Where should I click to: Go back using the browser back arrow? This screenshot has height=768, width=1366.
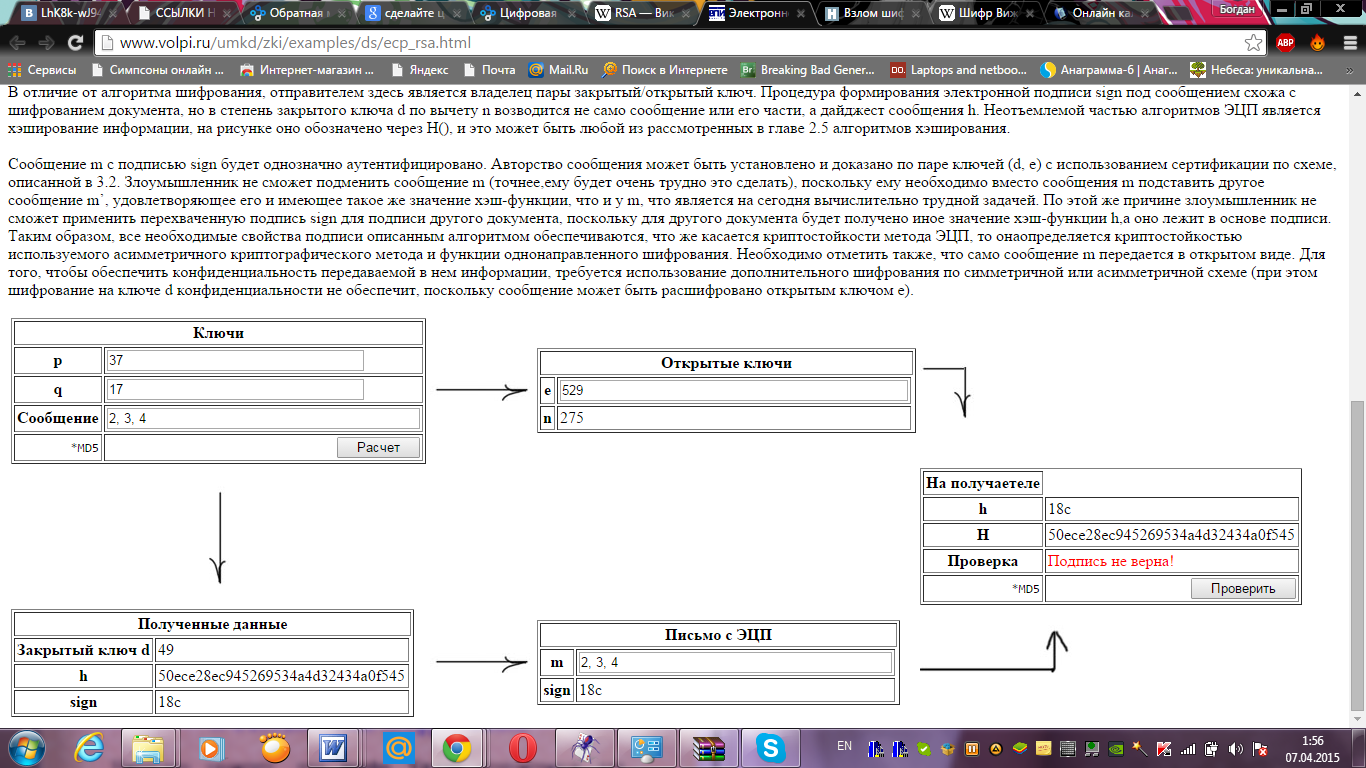(18, 43)
